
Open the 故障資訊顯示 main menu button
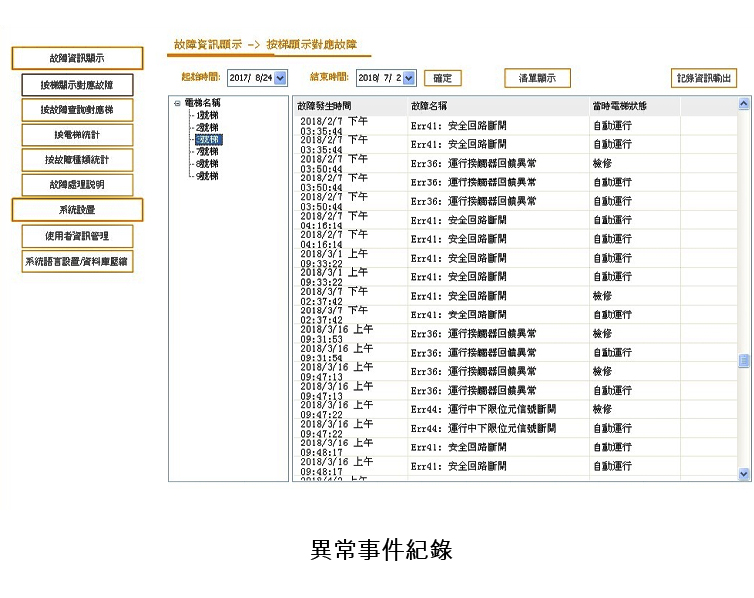[77, 58]
